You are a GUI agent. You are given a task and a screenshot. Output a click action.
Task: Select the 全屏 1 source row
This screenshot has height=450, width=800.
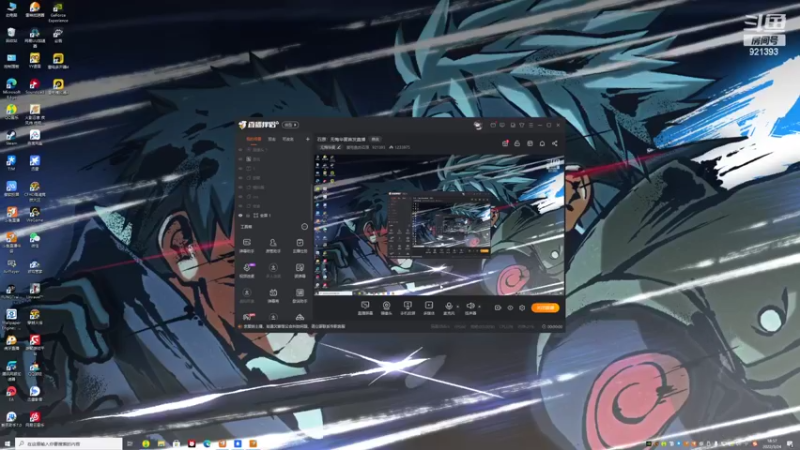274,215
